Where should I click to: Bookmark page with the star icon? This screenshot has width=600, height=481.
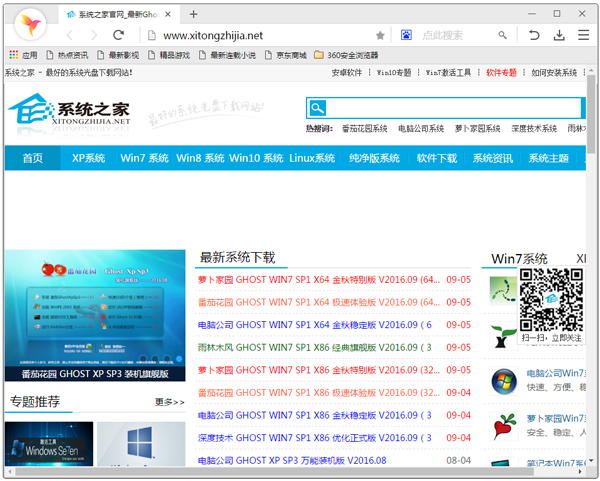tap(380, 36)
